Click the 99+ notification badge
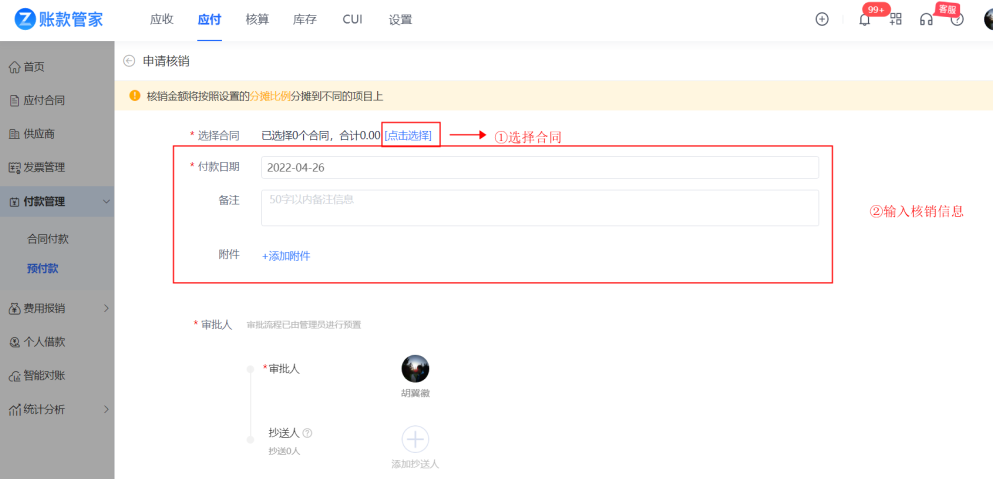Viewport: 993px width, 479px height. pyautogui.click(x=876, y=10)
